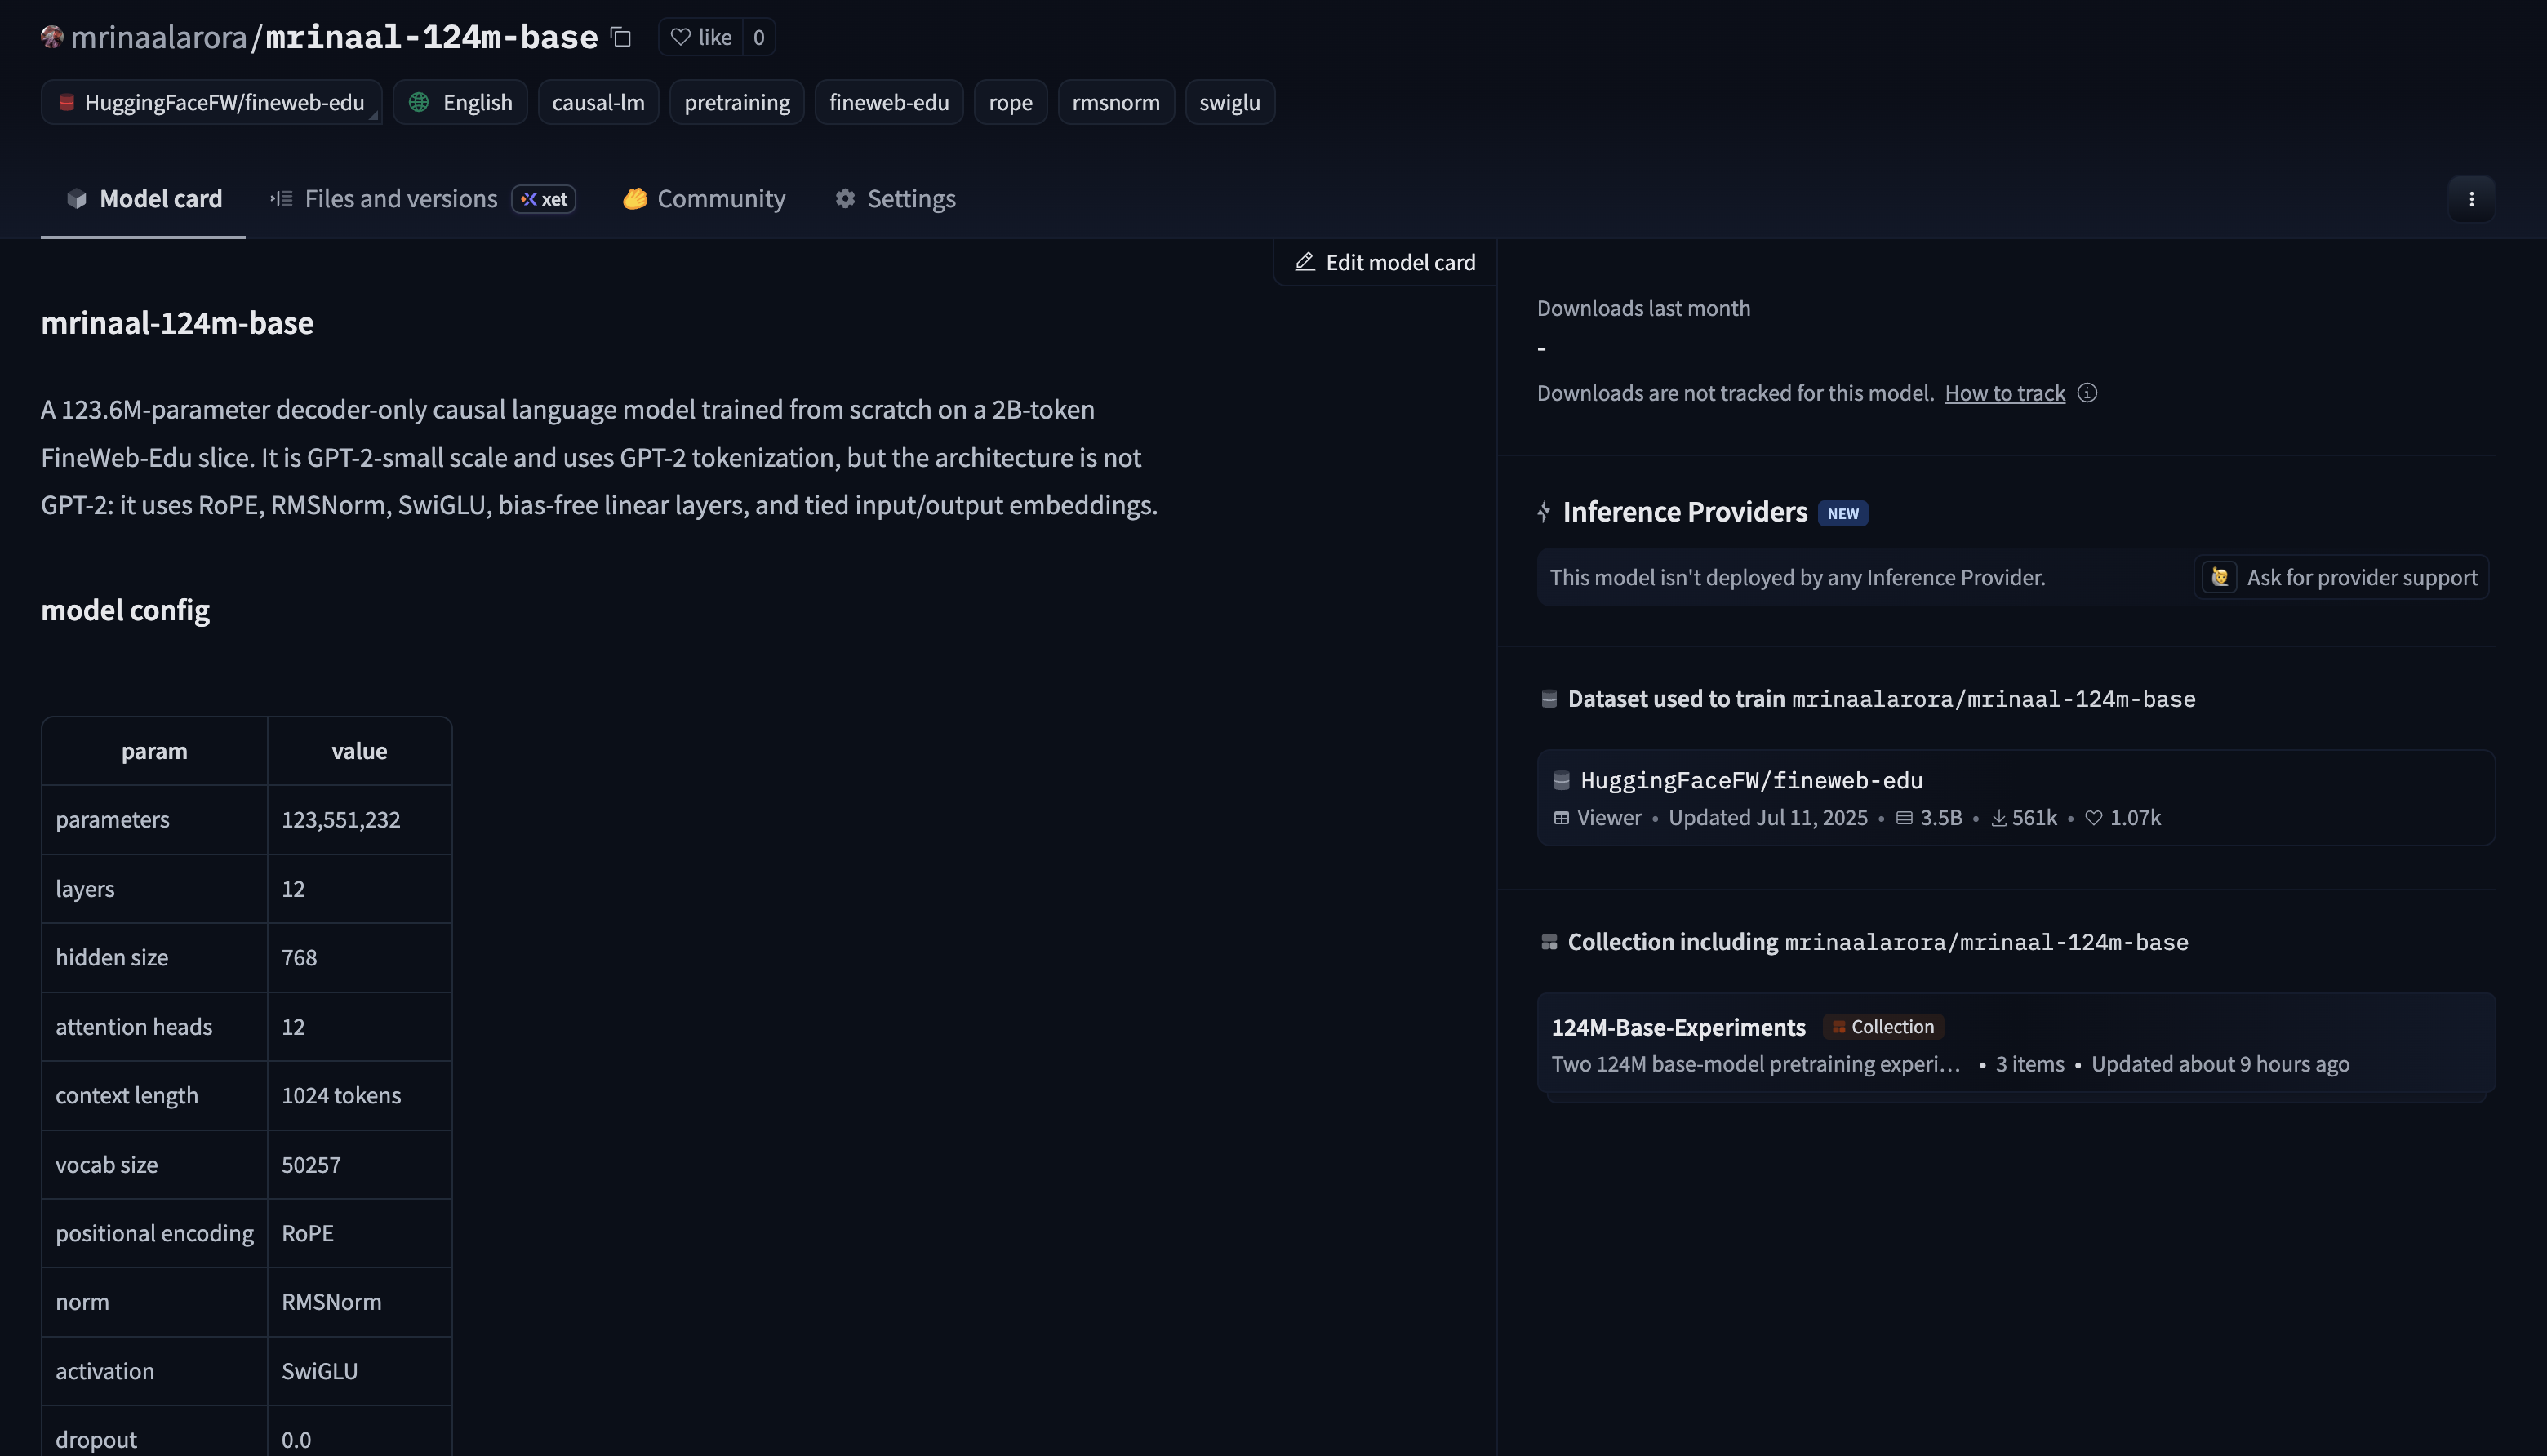Click the Model card cube icon

77,199
